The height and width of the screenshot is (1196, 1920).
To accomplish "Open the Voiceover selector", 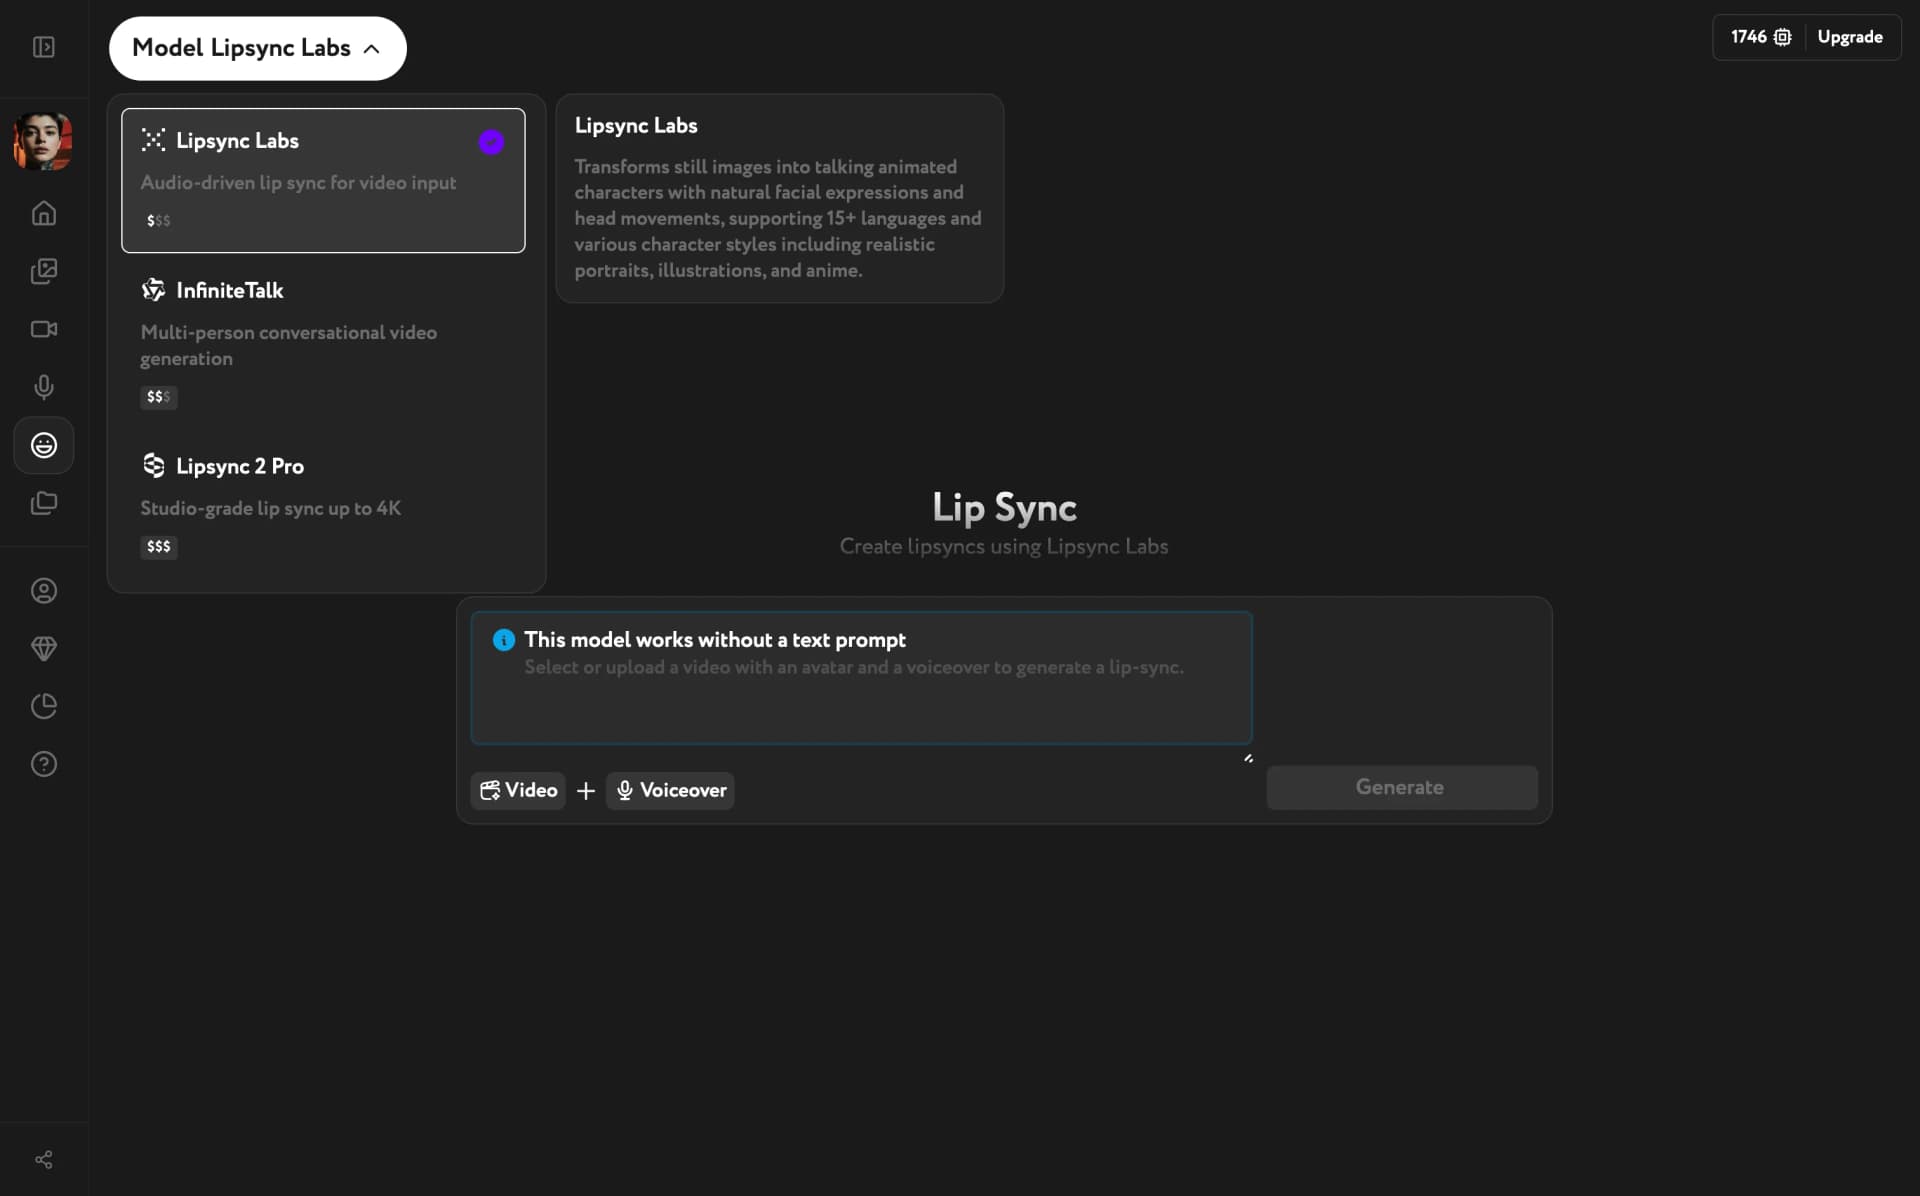I will click(670, 790).
